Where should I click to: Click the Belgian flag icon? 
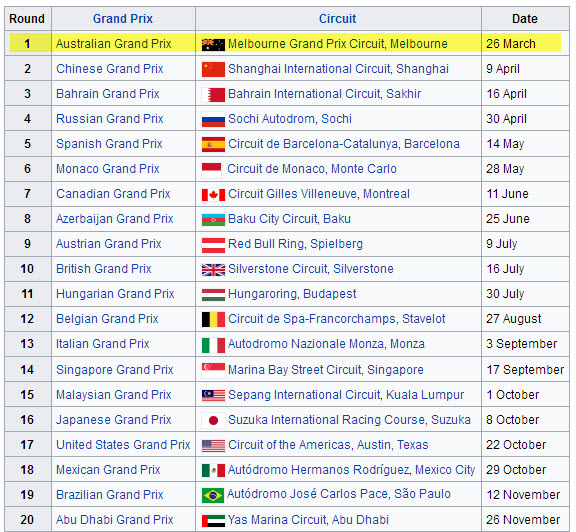[x=213, y=319]
